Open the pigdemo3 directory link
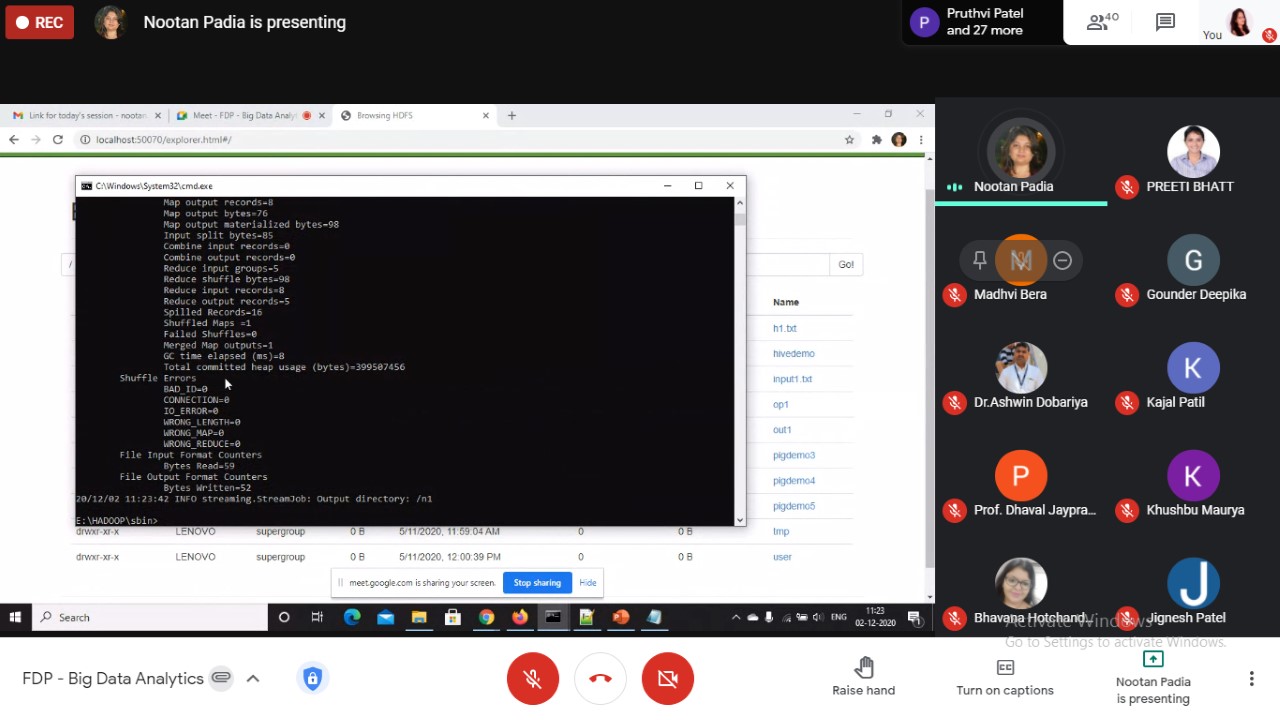 coord(793,455)
